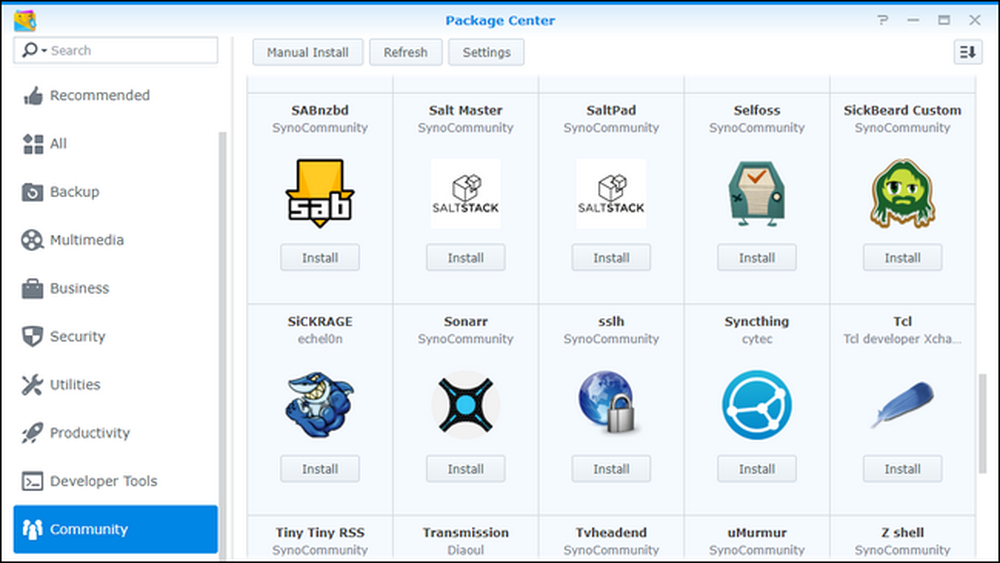Select the Productivity category
Viewport: 1000px width, 563px height.
pos(115,433)
